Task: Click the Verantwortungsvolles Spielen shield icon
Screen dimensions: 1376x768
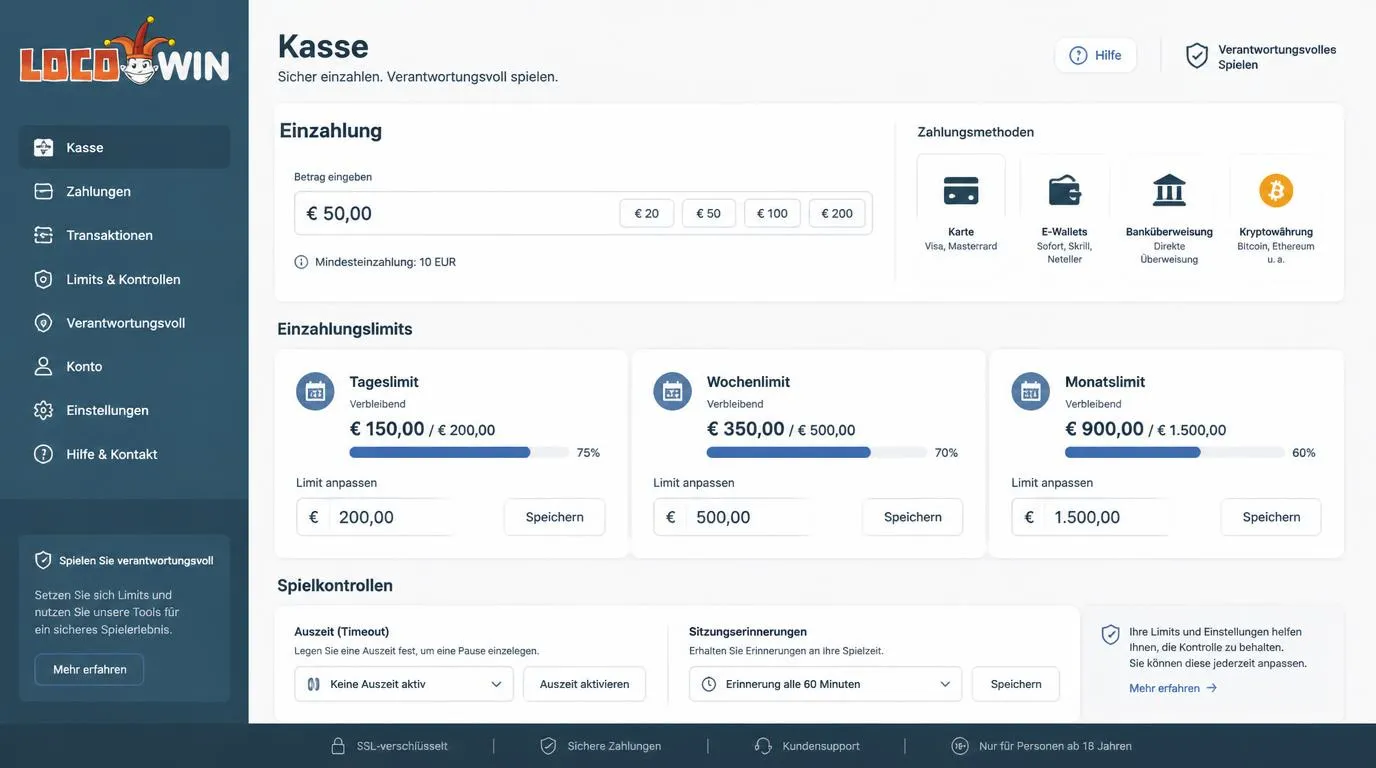Action: 1197,56
